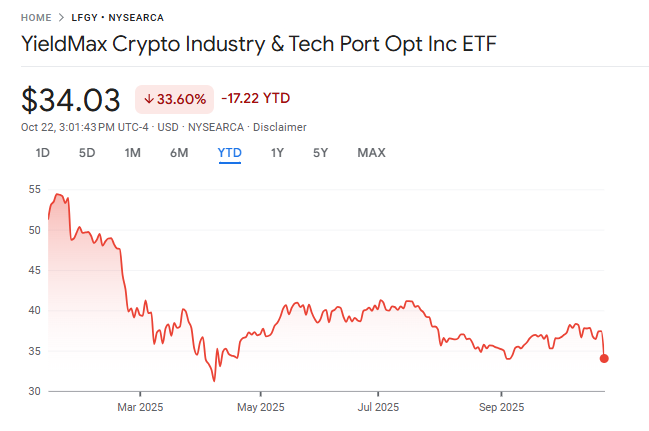Select the MAX range tab

point(371,153)
